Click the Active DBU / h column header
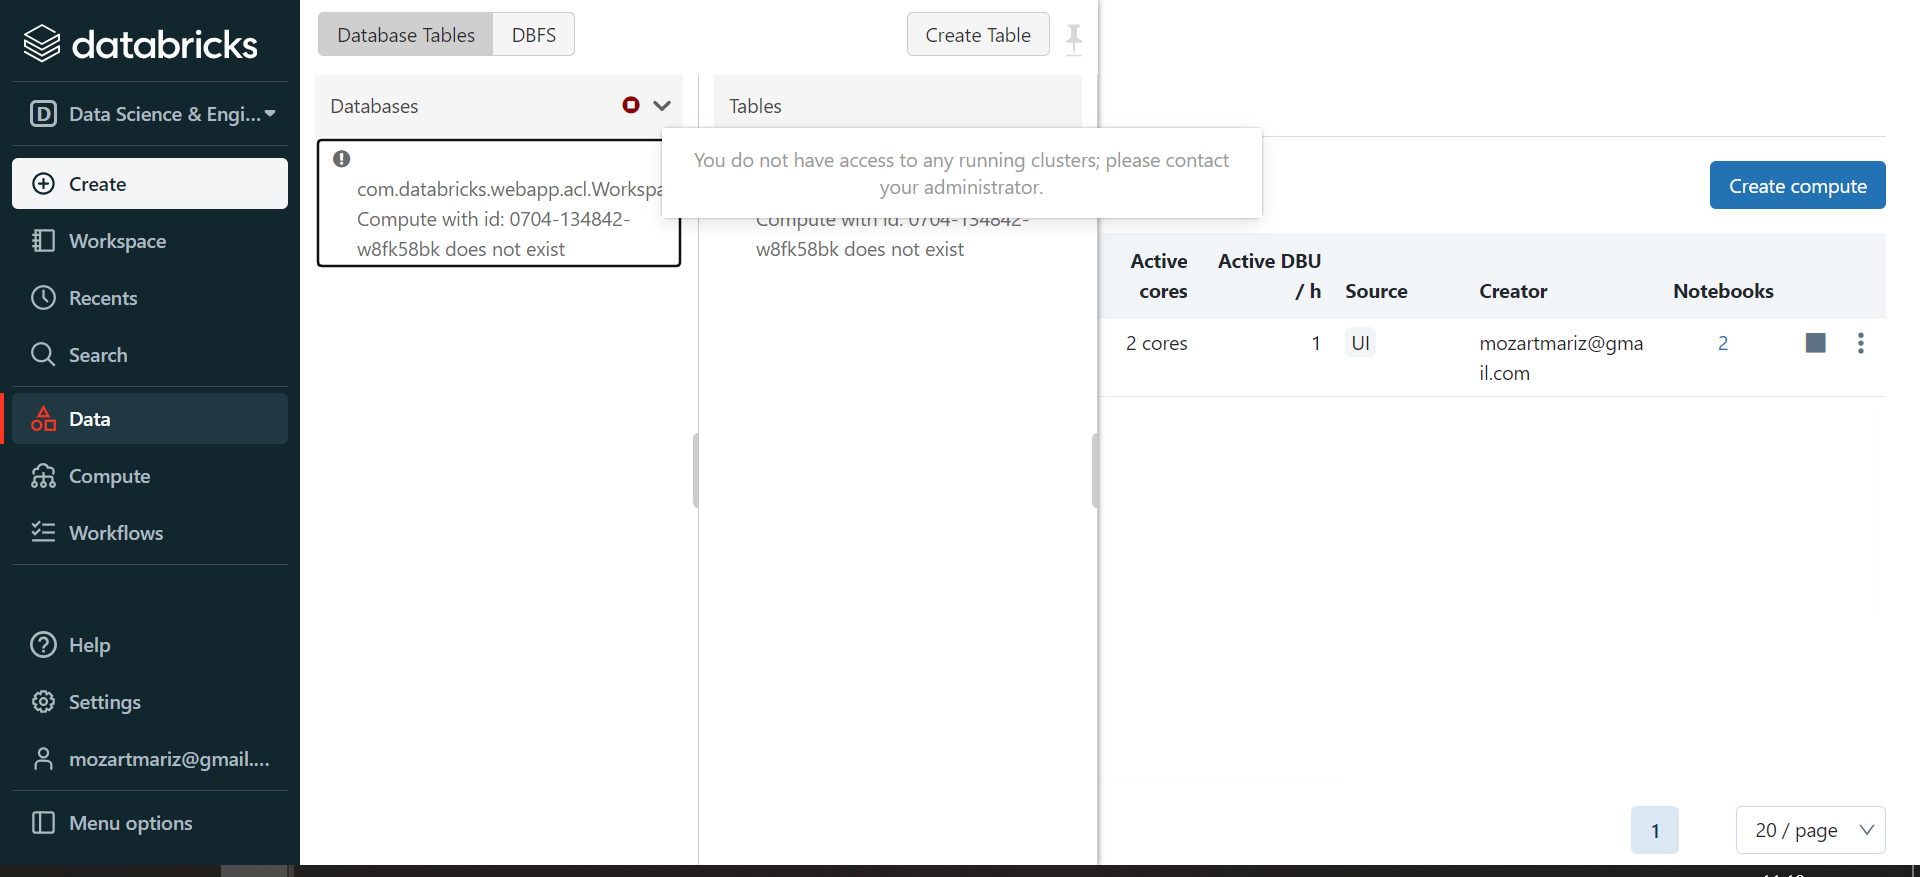Screen dimensions: 1920x877 (x=1269, y=276)
